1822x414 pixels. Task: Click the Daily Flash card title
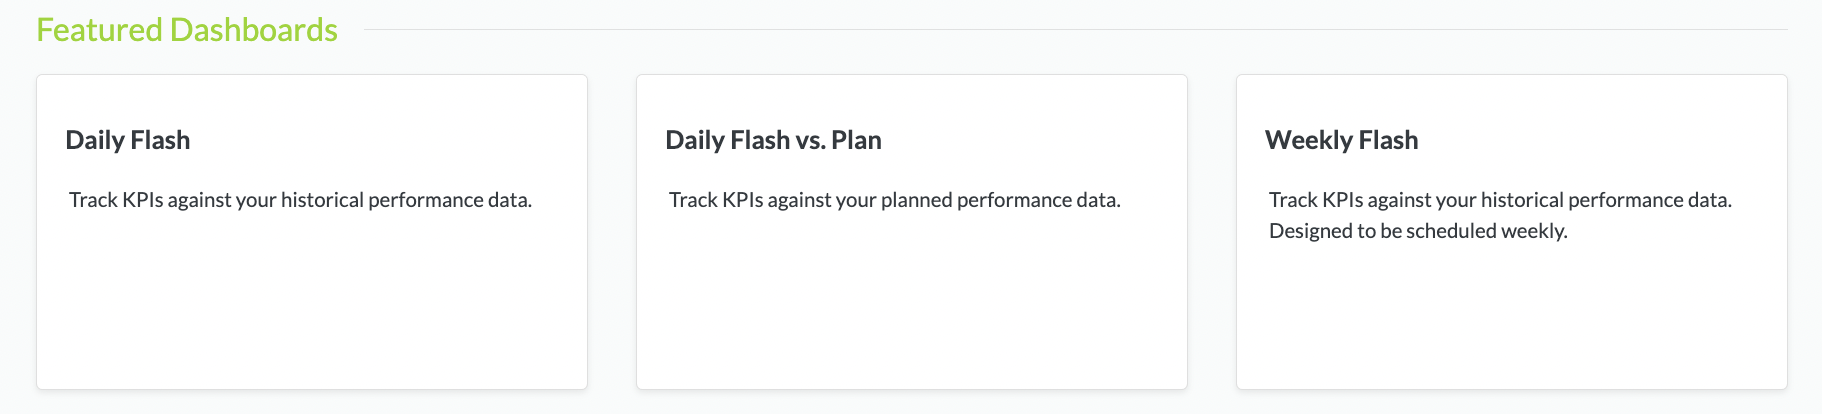pyautogui.click(x=128, y=140)
